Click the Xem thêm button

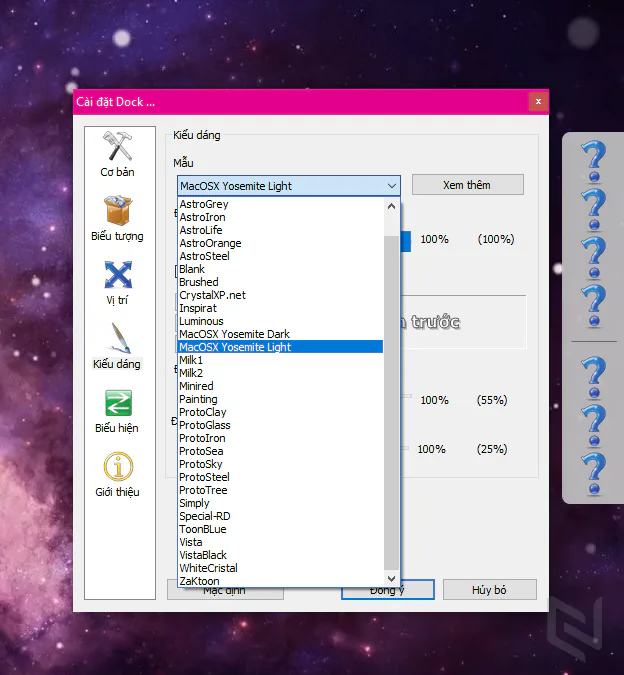[x=468, y=185]
